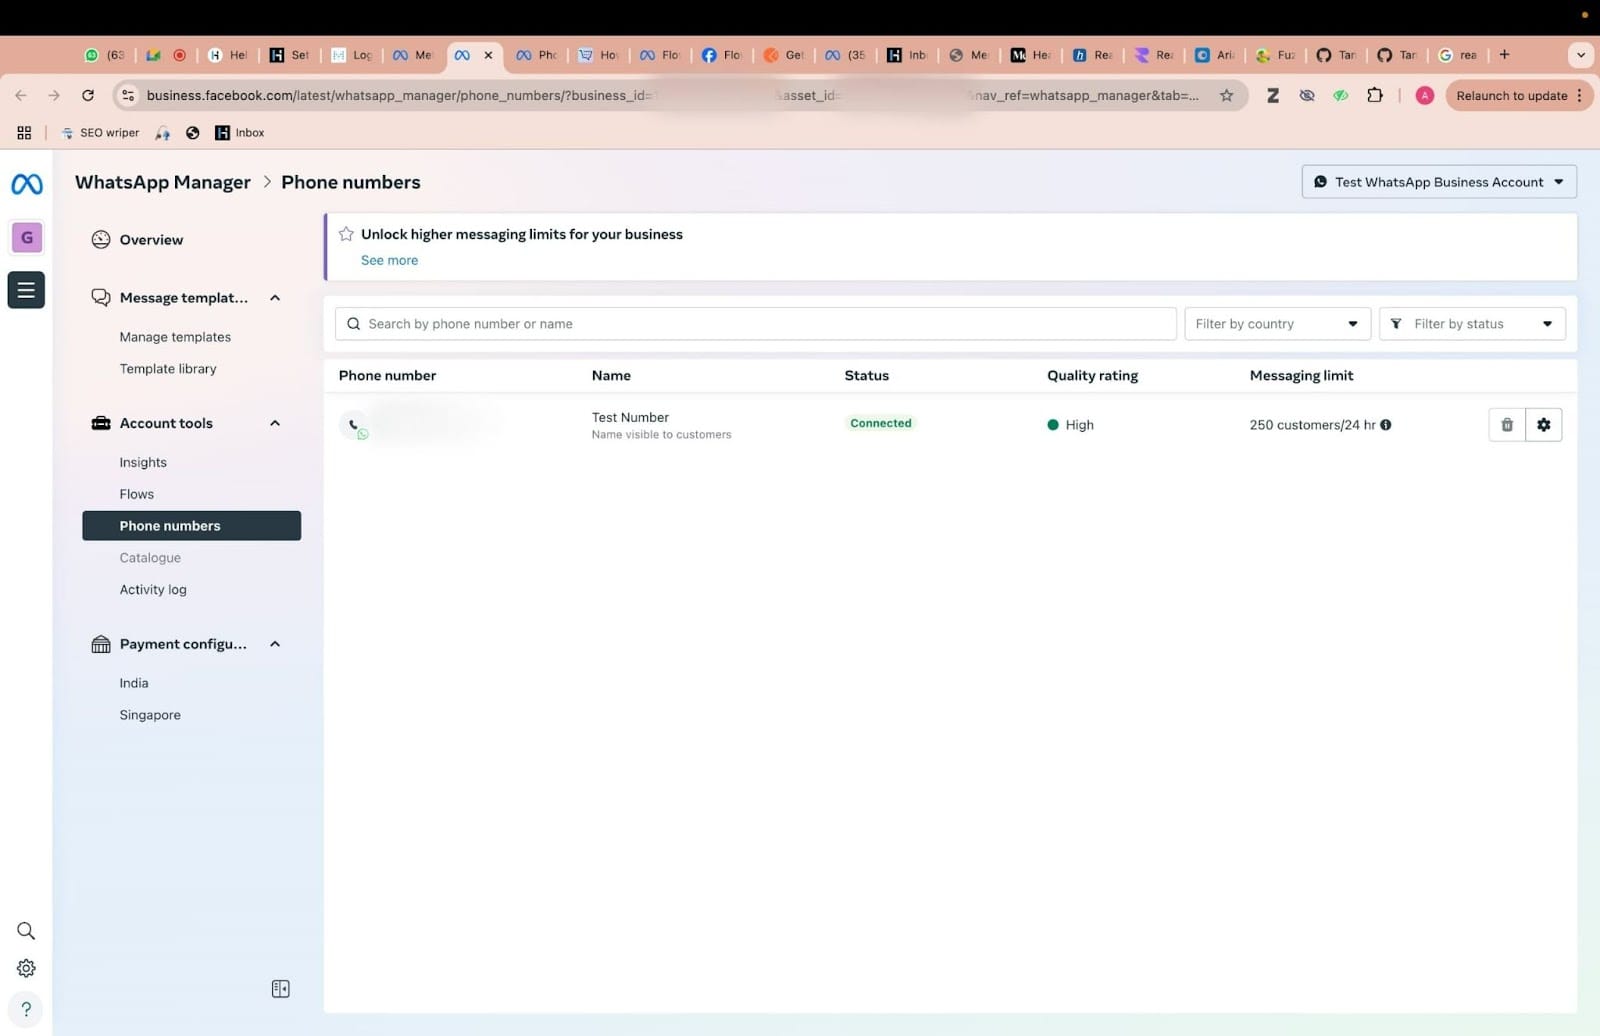Bookmark this page with star icon

coord(1227,96)
